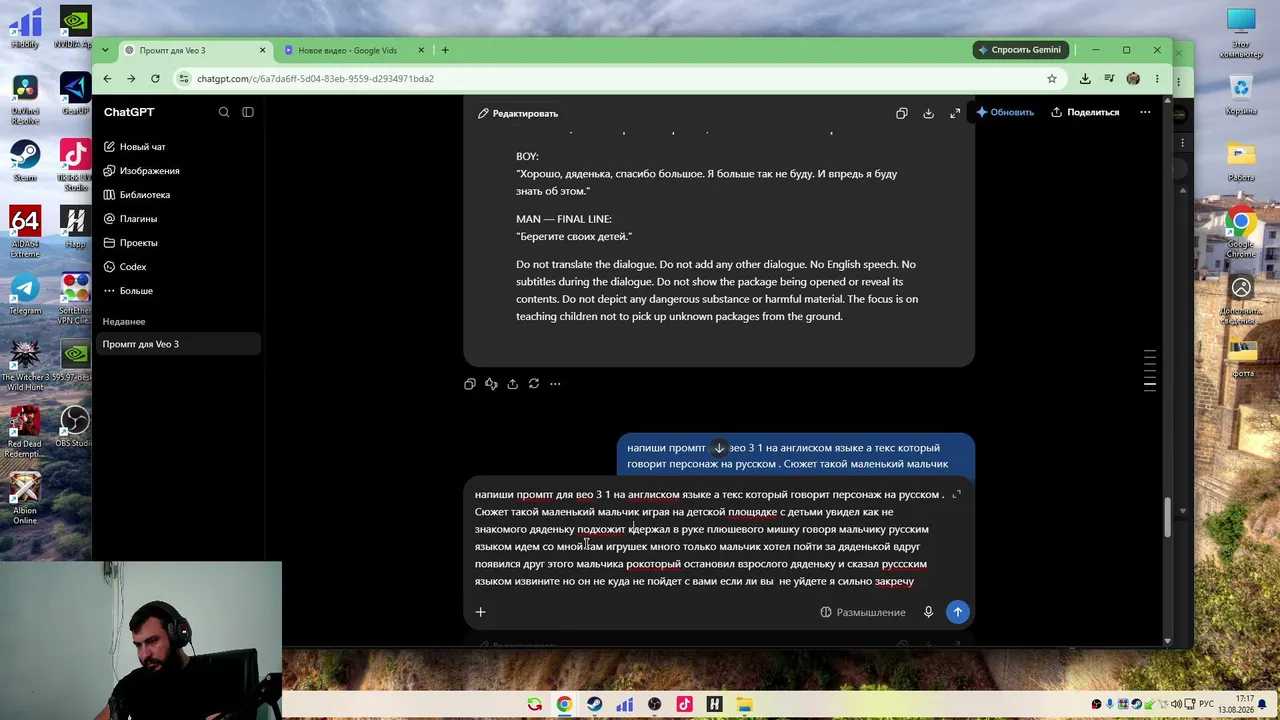Expand the message input box
1280x720 pixels.
[x=956, y=495]
